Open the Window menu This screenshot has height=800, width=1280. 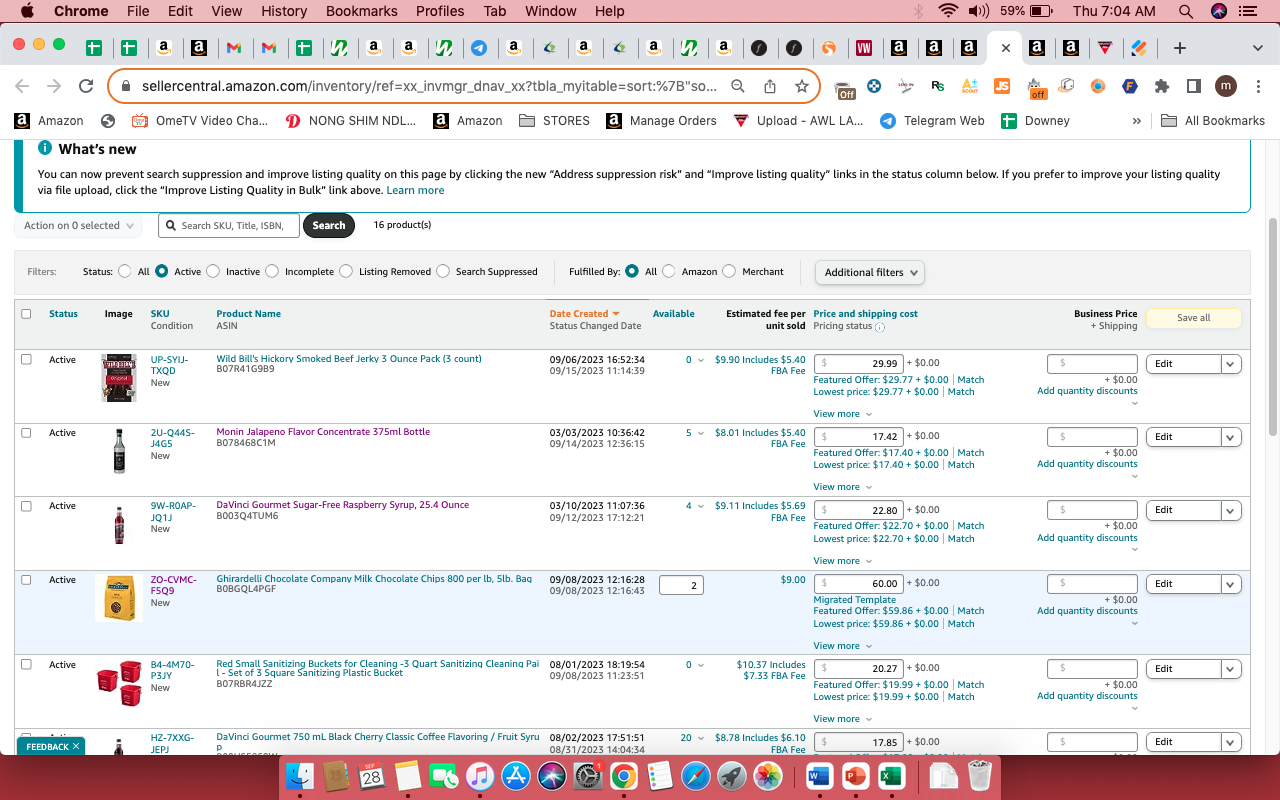coord(551,11)
